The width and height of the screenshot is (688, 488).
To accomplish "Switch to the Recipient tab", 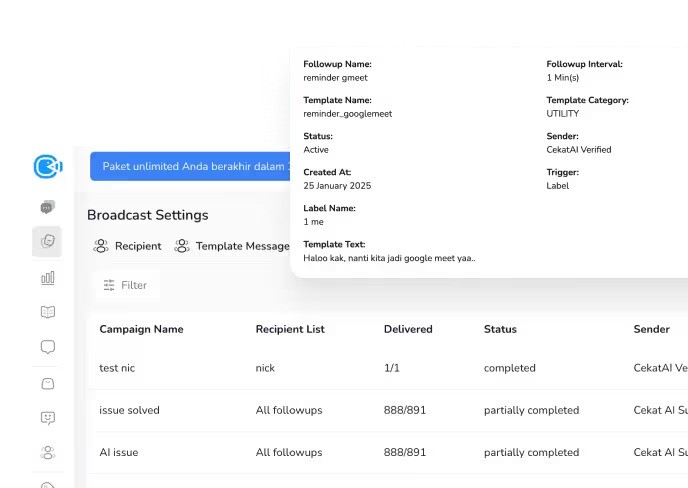I will click(x=127, y=246).
